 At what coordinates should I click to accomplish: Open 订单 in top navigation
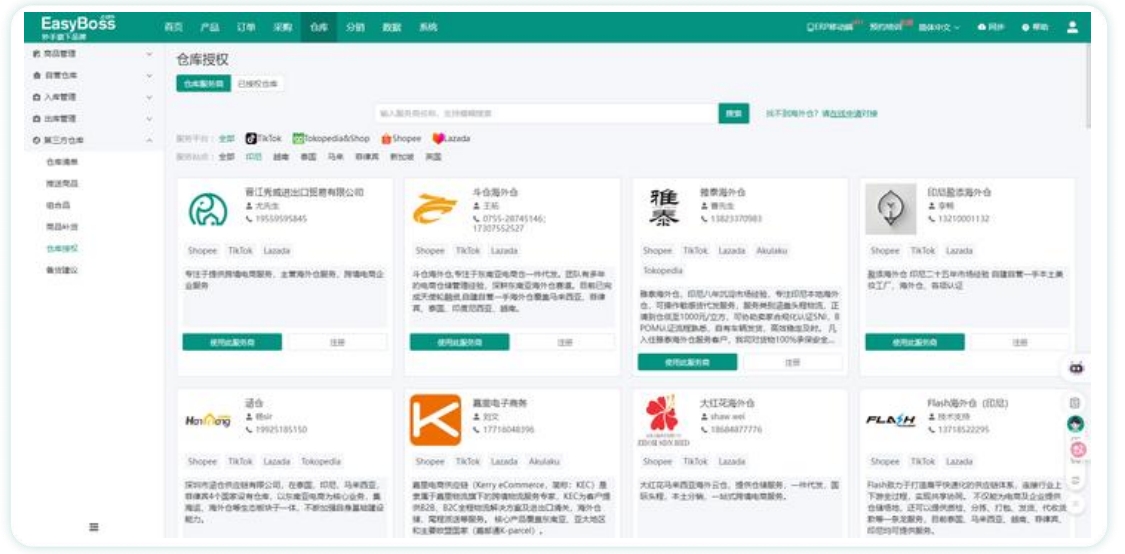pyautogui.click(x=246, y=27)
